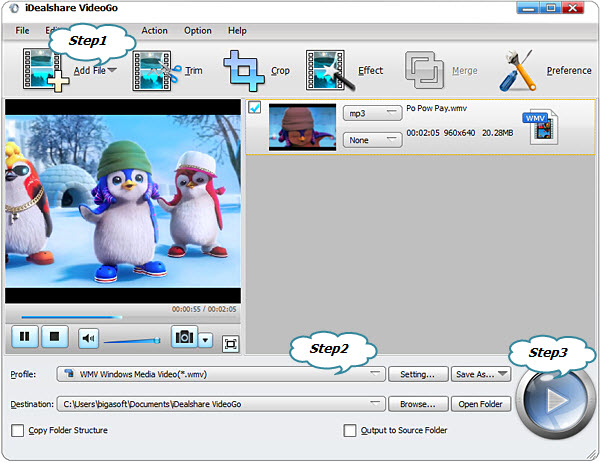
Task: Select the Crop tool icon
Action: click(244, 71)
